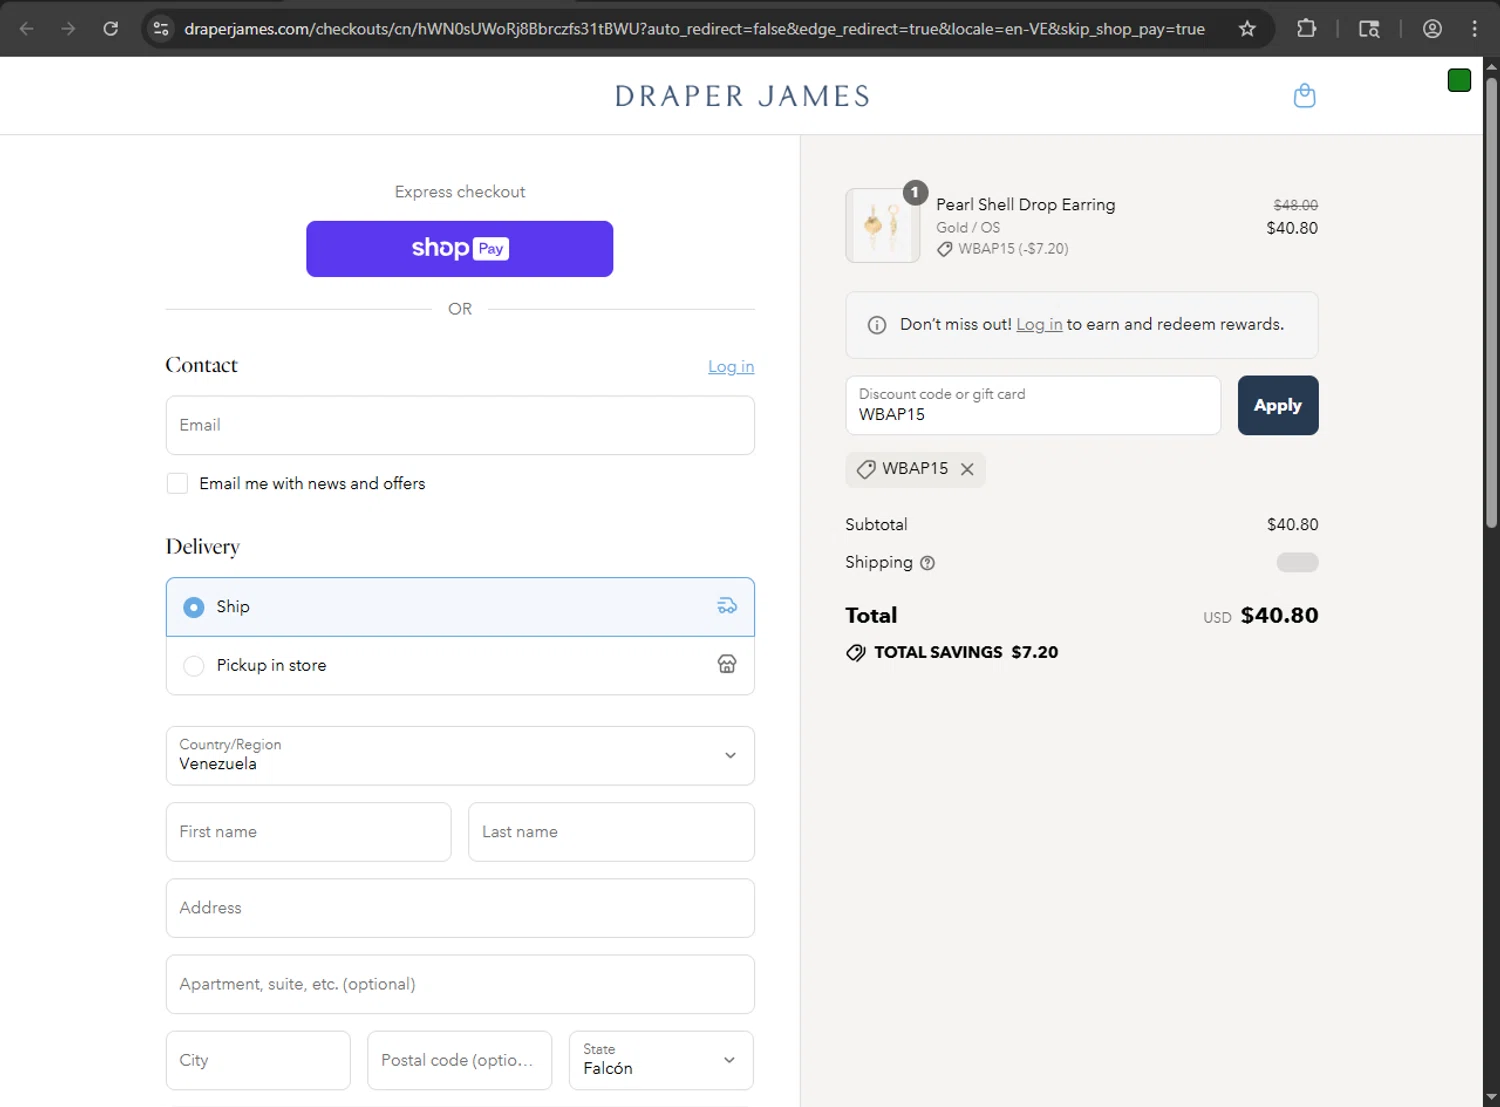The image size is (1500, 1107).
Task: Open the browser profile icon
Action: pos(1432,29)
